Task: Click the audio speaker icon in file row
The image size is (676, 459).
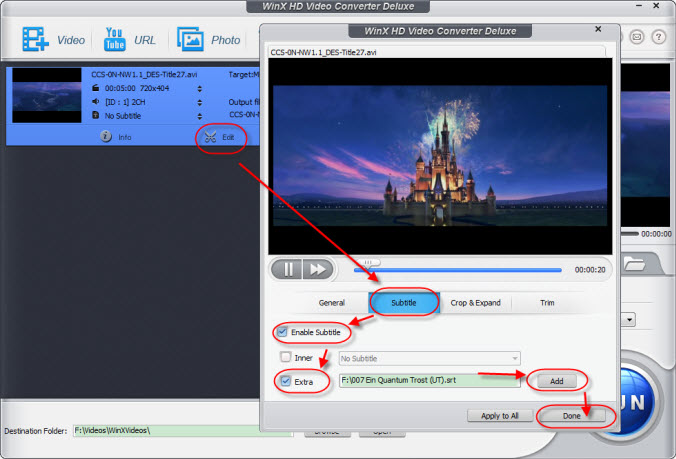Action: (96, 102)
